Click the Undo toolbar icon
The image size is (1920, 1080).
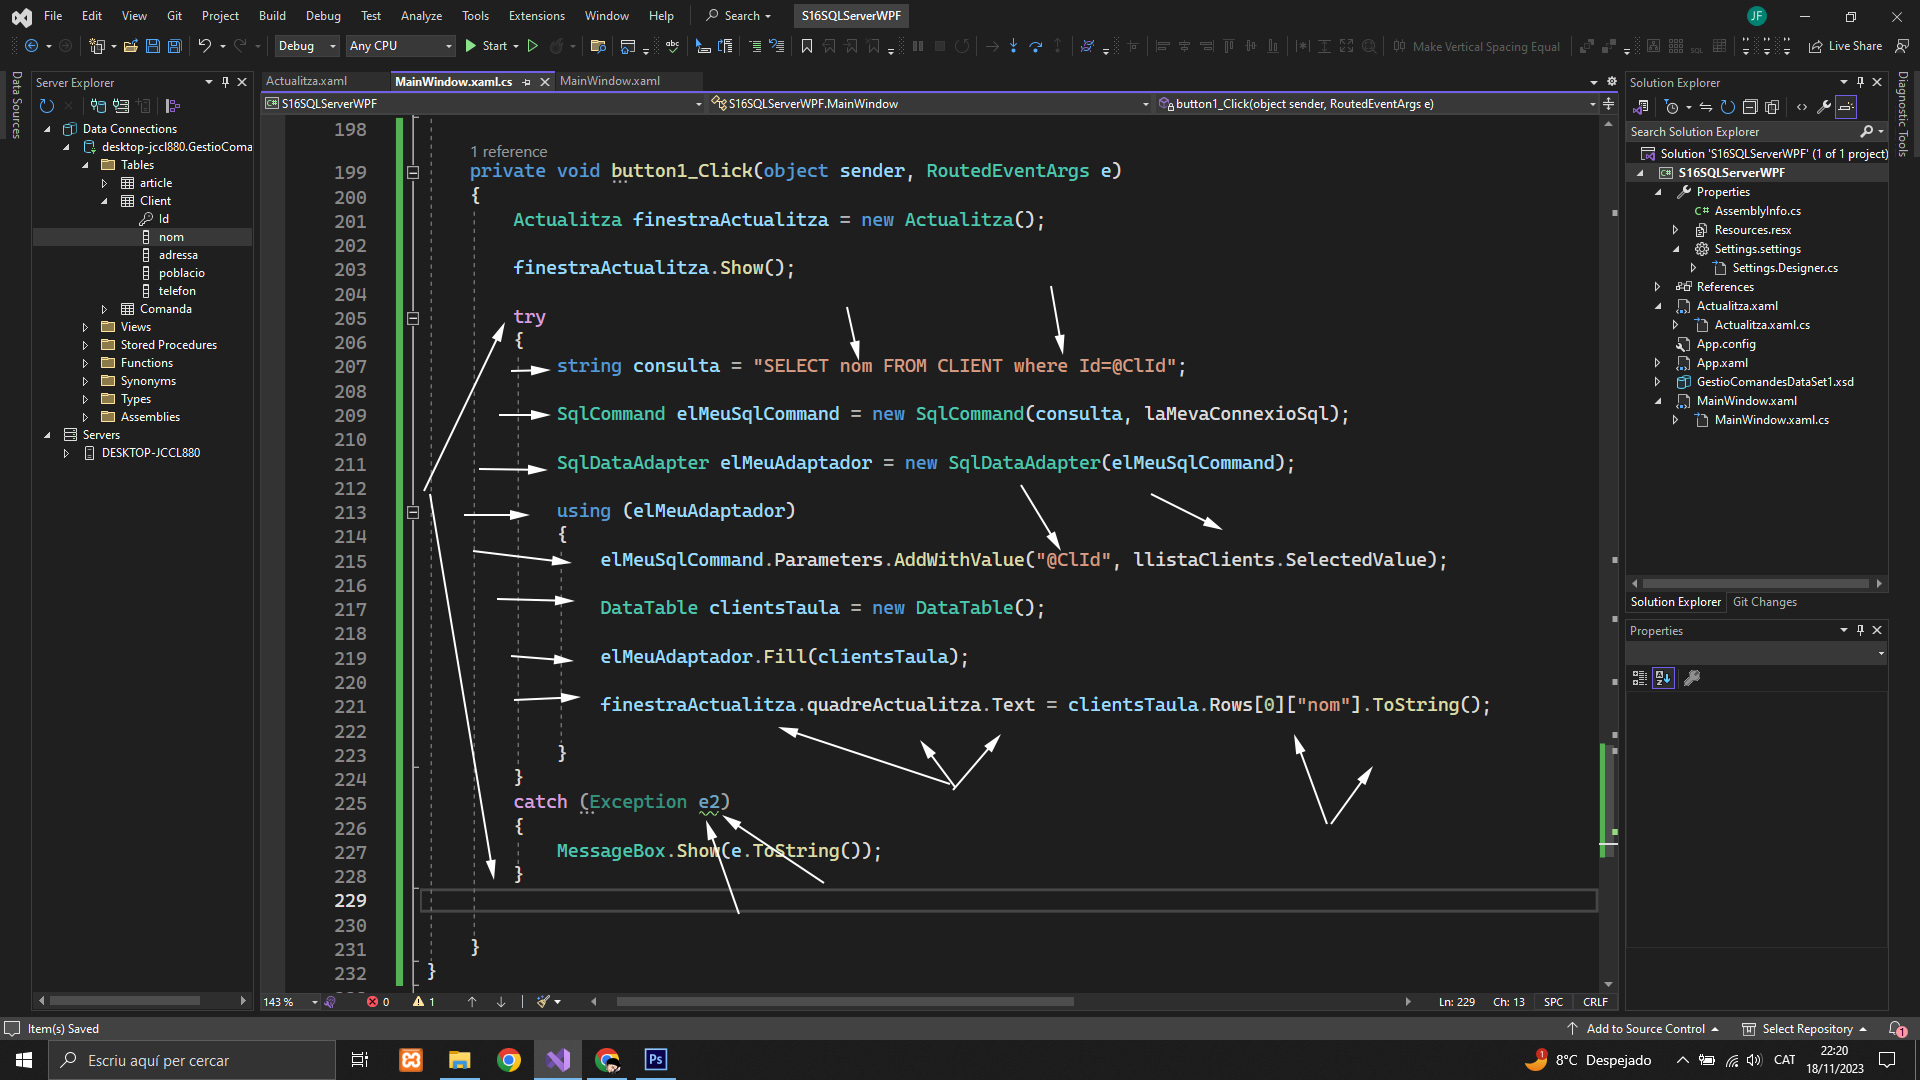[x=204, y=46]
